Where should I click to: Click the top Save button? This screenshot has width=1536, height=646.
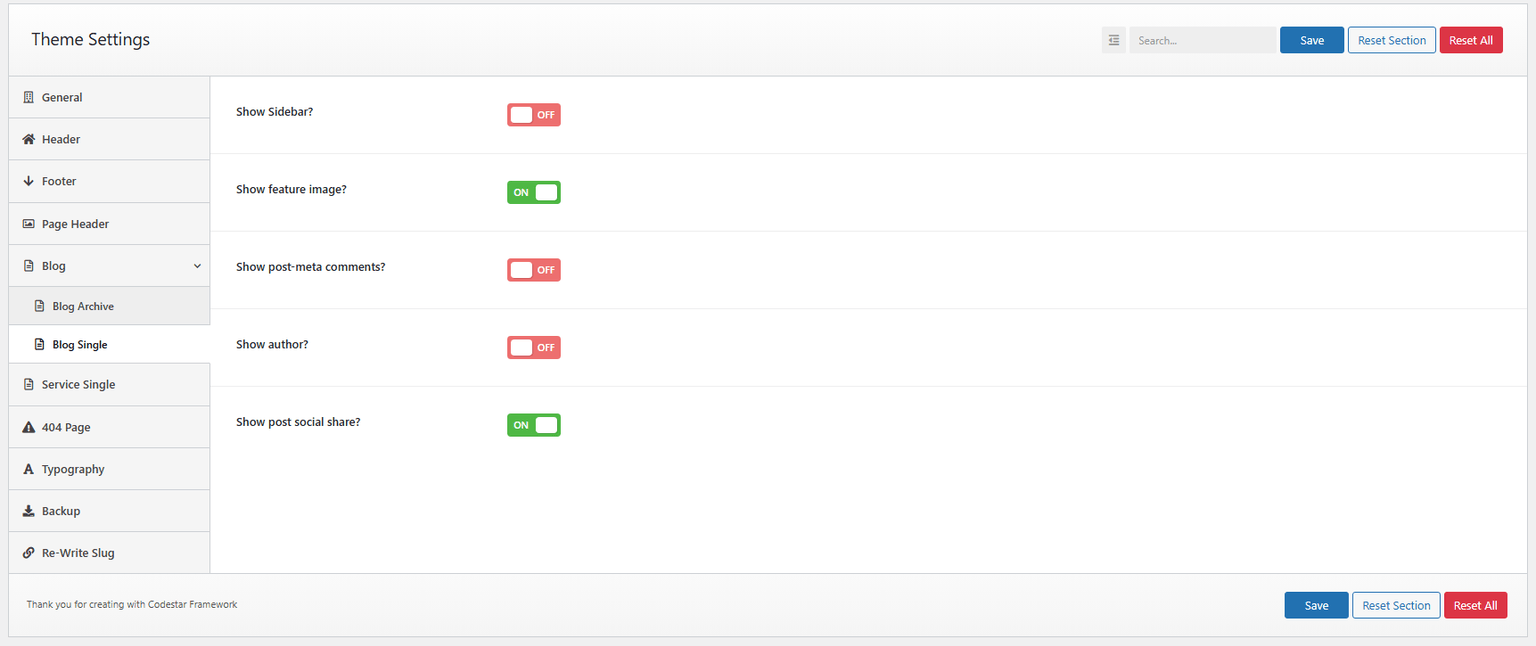pos(1311,39)
